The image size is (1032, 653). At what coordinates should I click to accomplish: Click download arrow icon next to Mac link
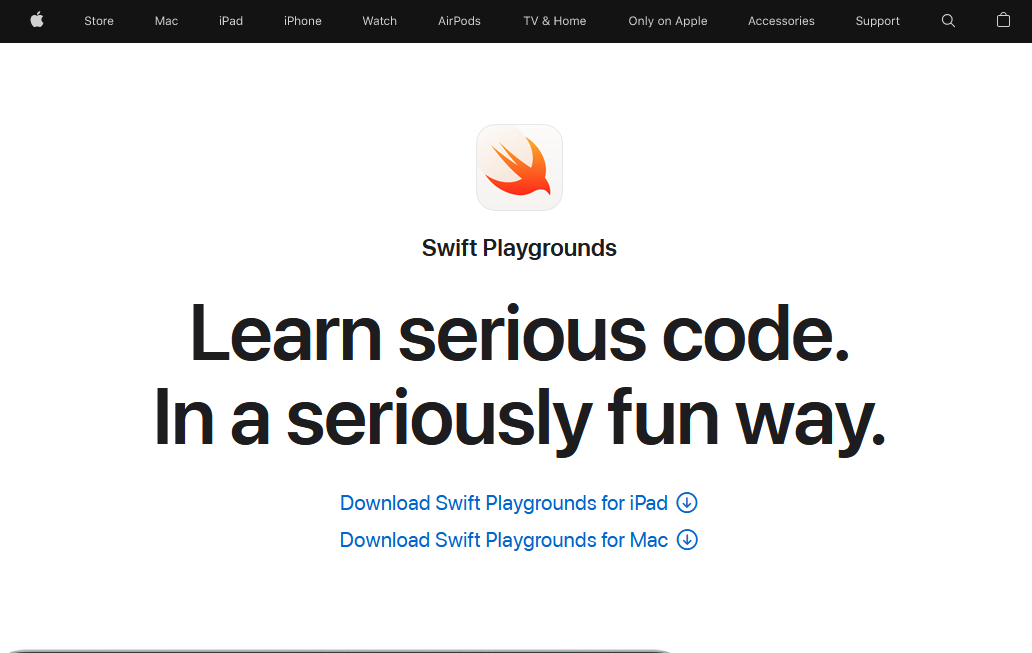coord(687,540)
